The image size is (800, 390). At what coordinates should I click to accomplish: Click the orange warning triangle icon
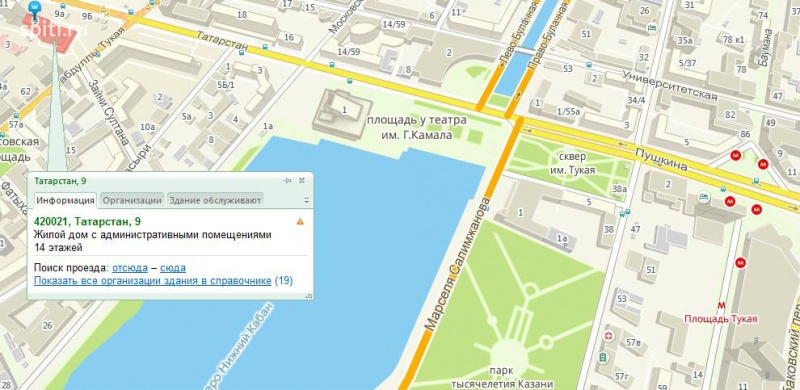[x=300, y=221]
